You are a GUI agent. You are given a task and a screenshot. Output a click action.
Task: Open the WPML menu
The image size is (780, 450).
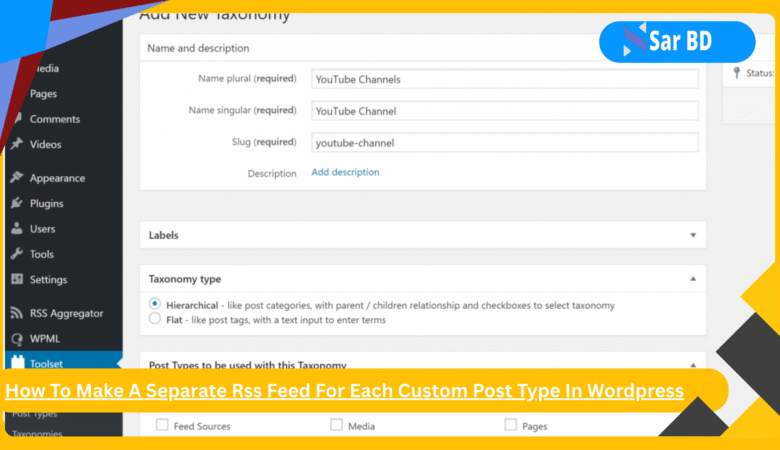(x=45, y=339)
